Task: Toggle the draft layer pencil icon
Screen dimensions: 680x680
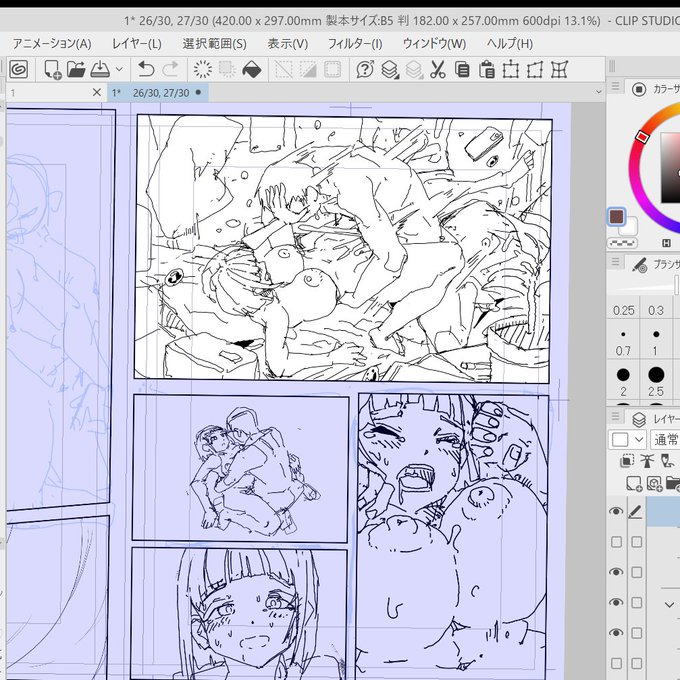Action: tap(667, 461)
